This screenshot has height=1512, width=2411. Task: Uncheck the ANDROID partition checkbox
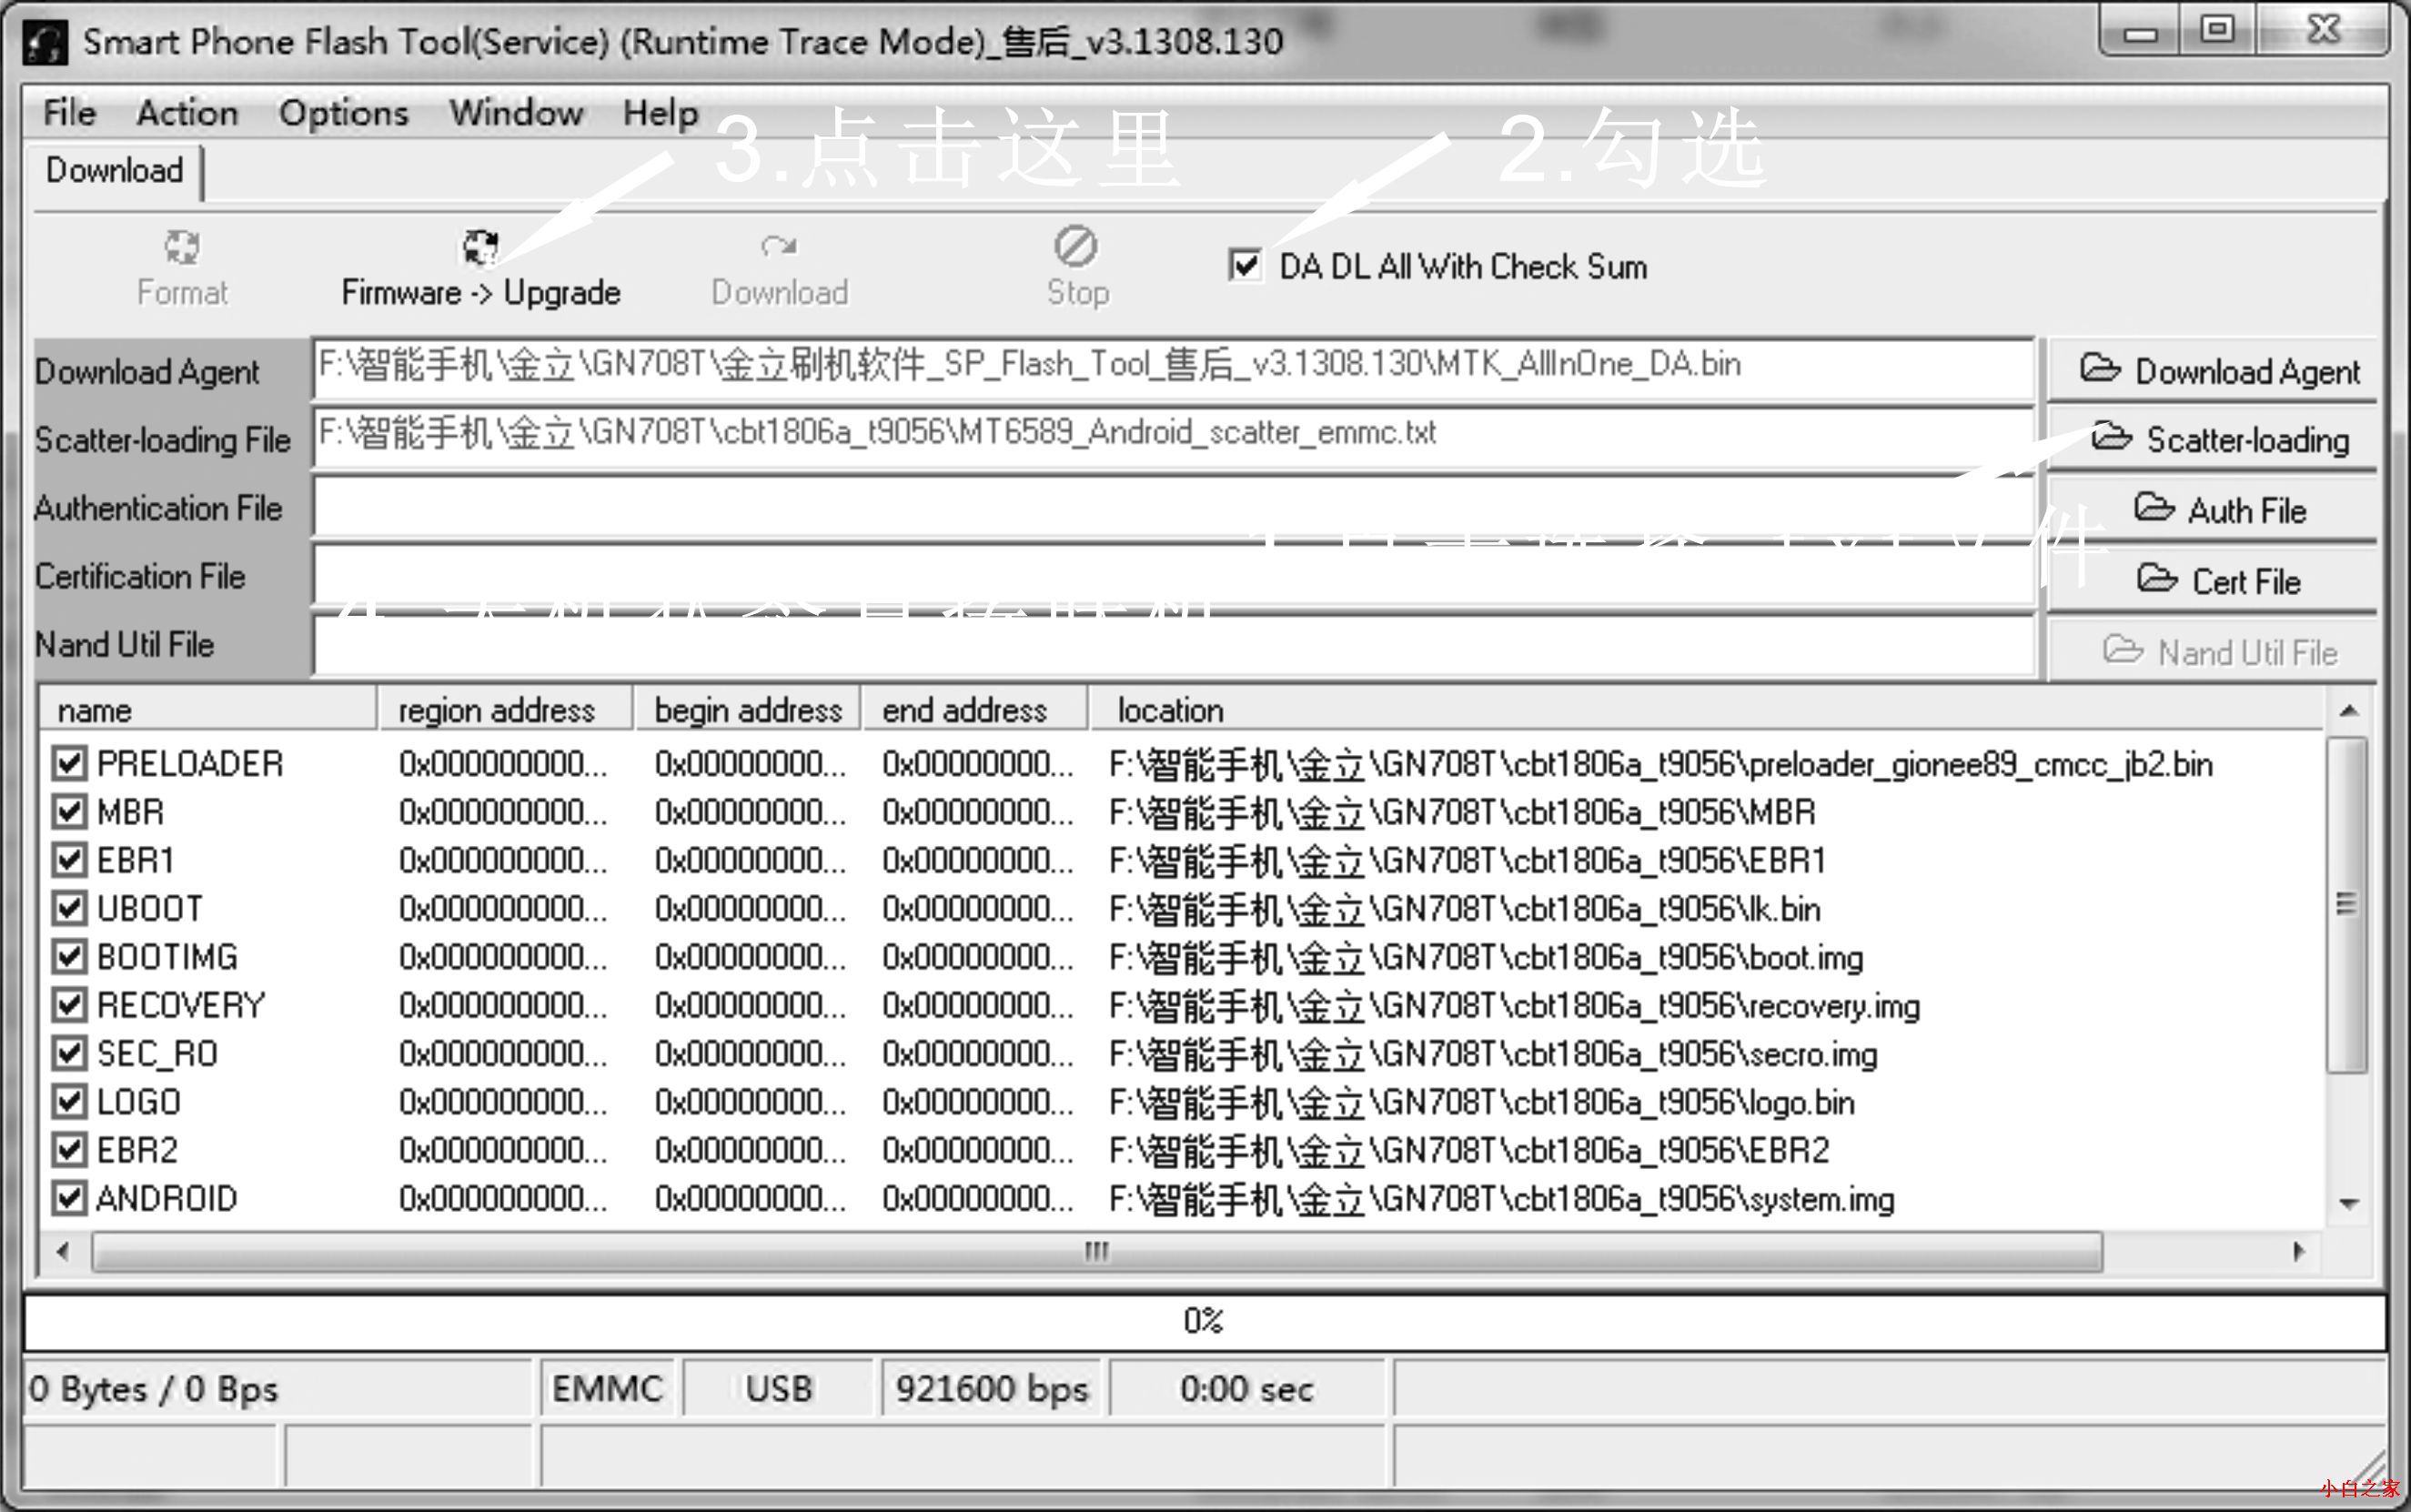69,1198
